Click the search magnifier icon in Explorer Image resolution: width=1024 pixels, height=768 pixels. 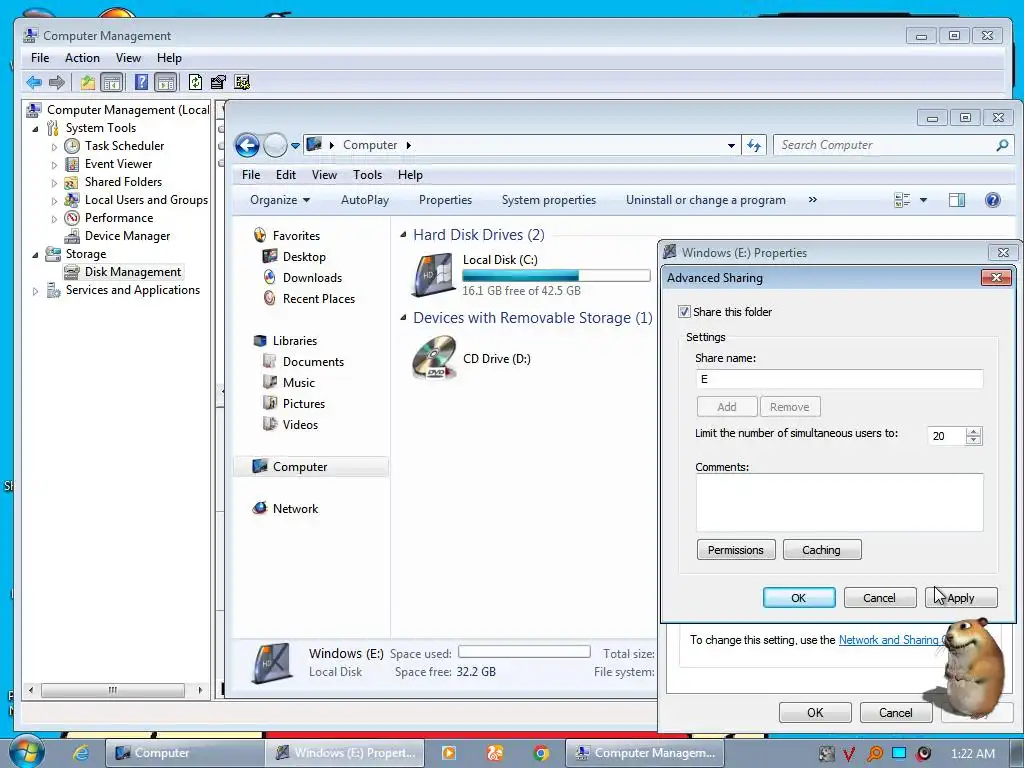1002,145
